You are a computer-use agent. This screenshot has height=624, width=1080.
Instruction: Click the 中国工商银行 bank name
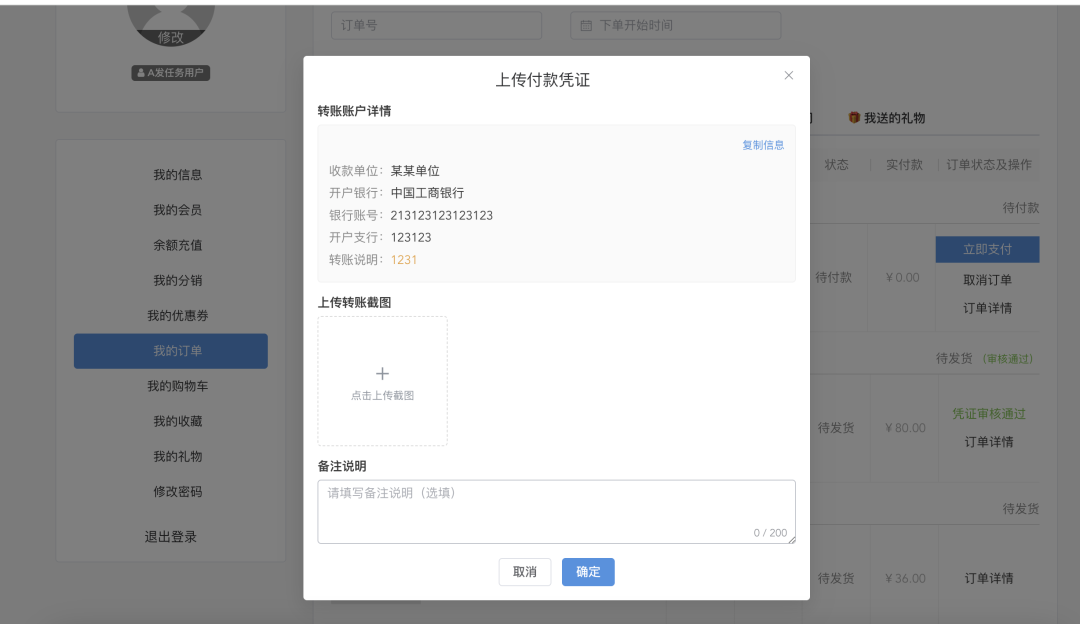click(427, 193)
